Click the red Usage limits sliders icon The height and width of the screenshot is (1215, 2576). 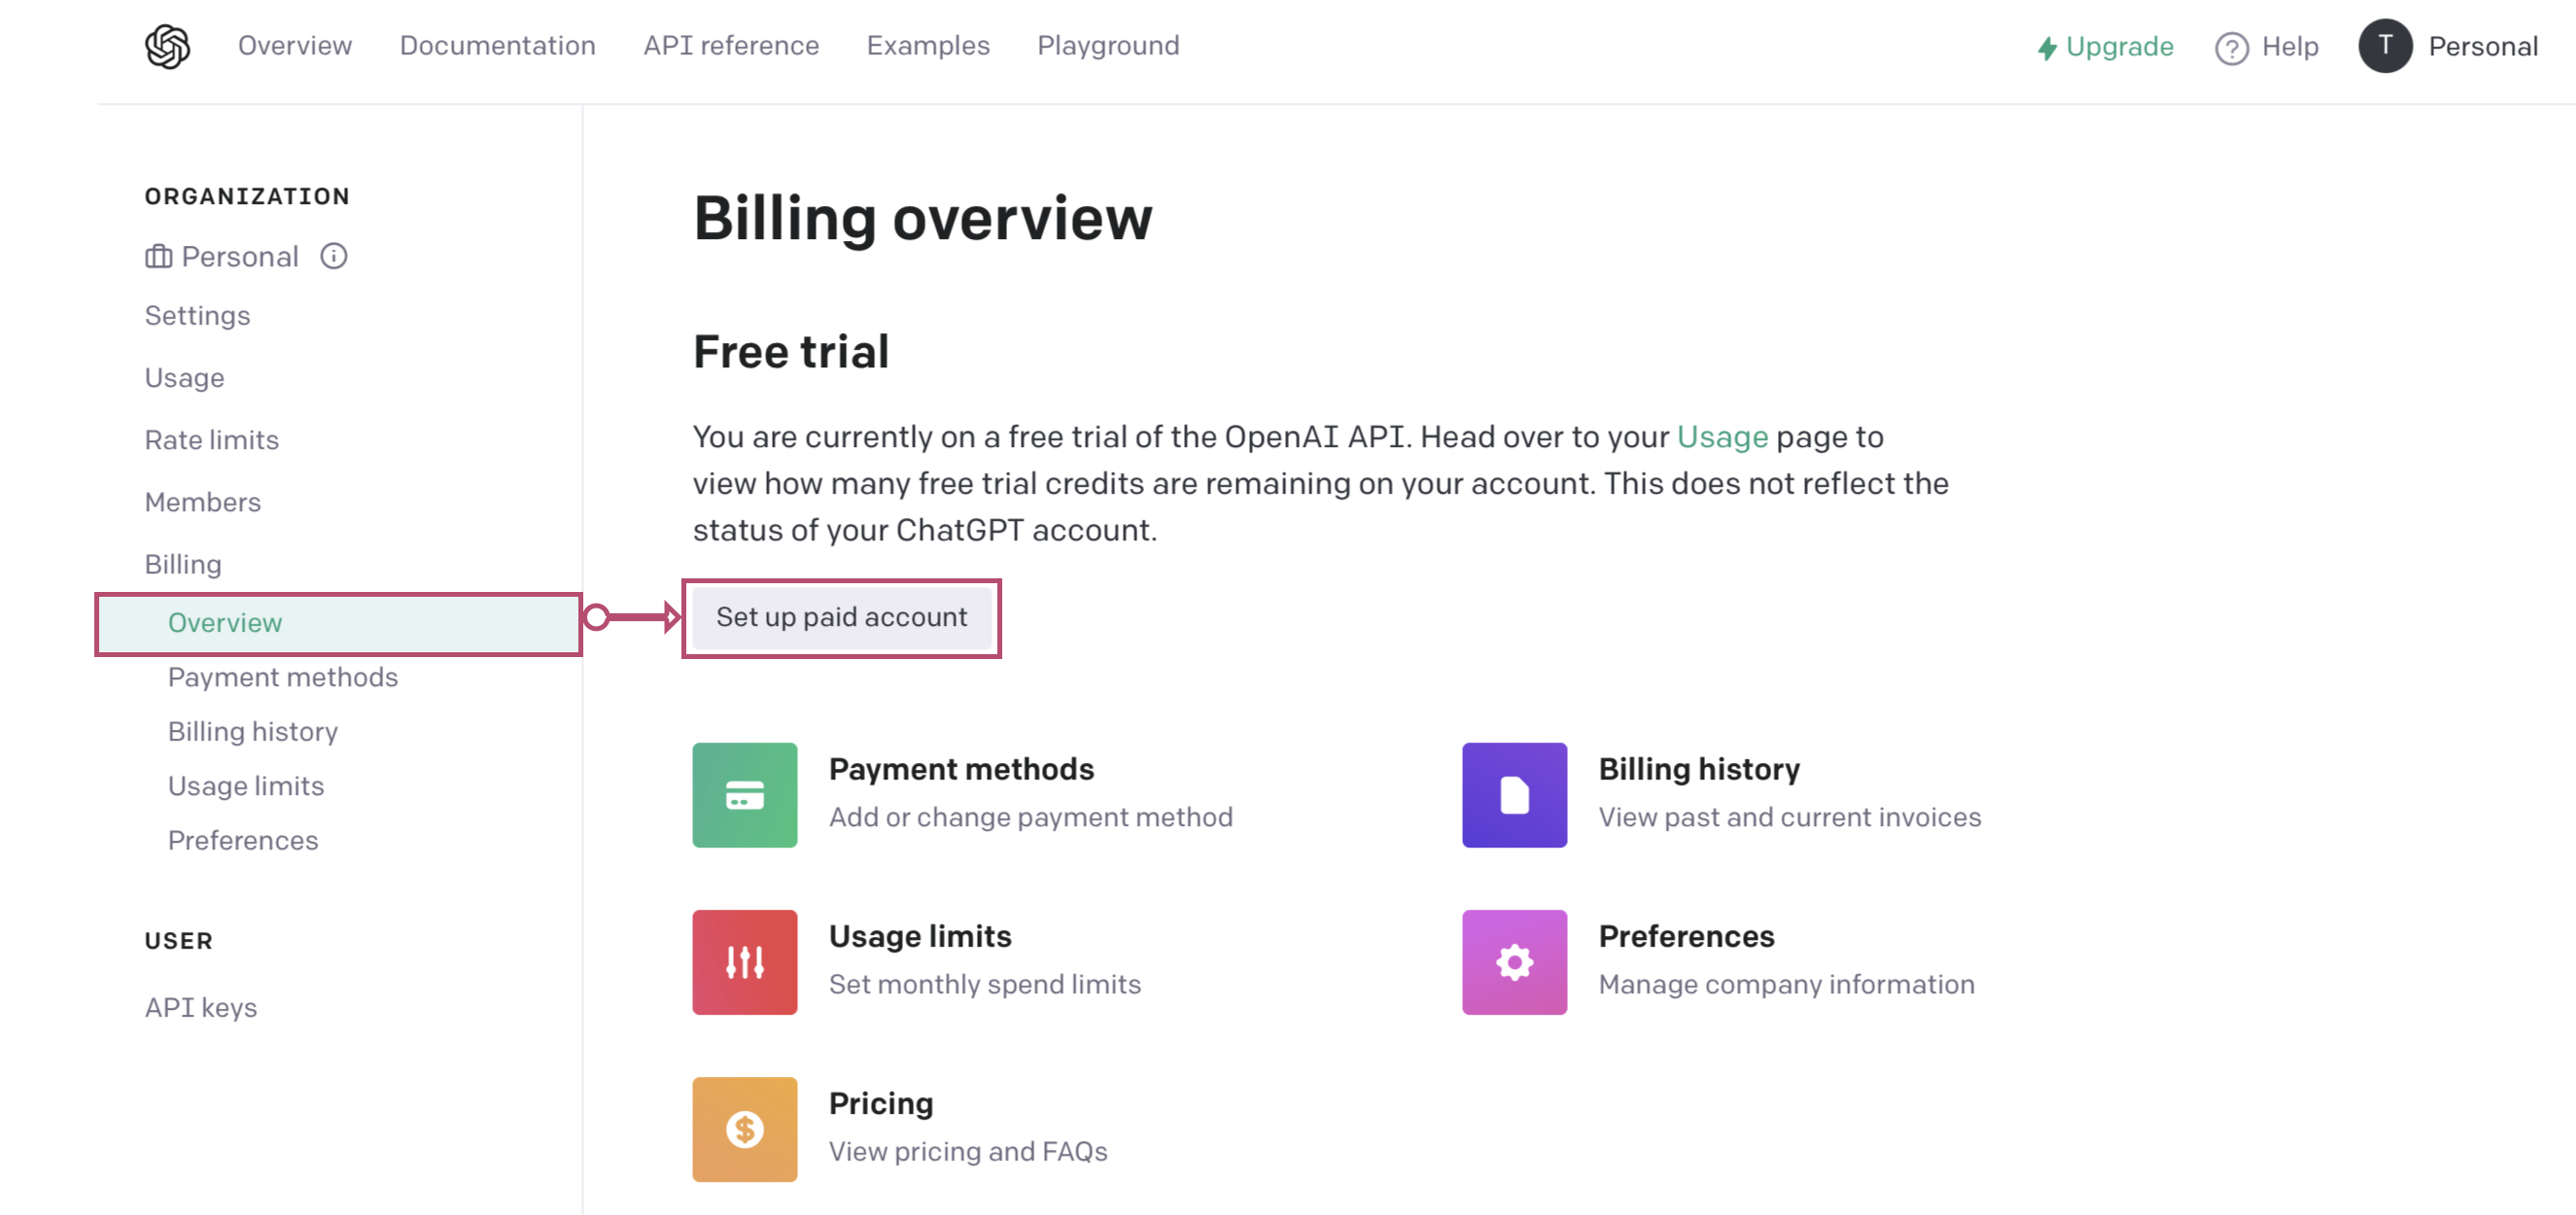click(744, 962)
